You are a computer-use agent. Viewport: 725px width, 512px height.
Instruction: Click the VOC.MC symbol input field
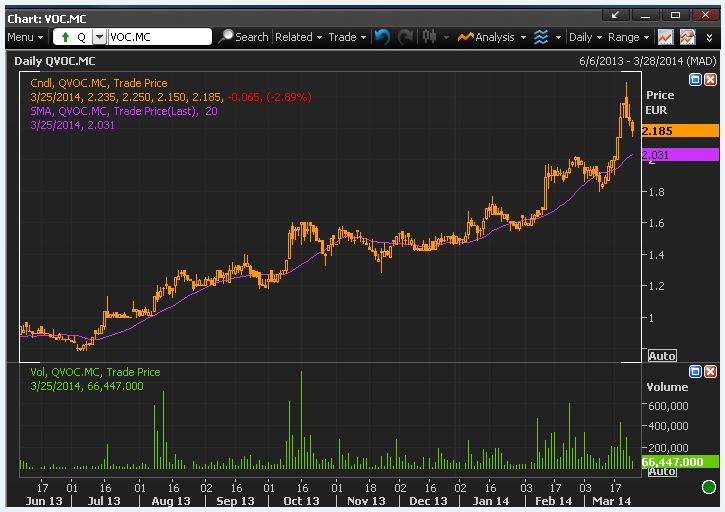159,37
